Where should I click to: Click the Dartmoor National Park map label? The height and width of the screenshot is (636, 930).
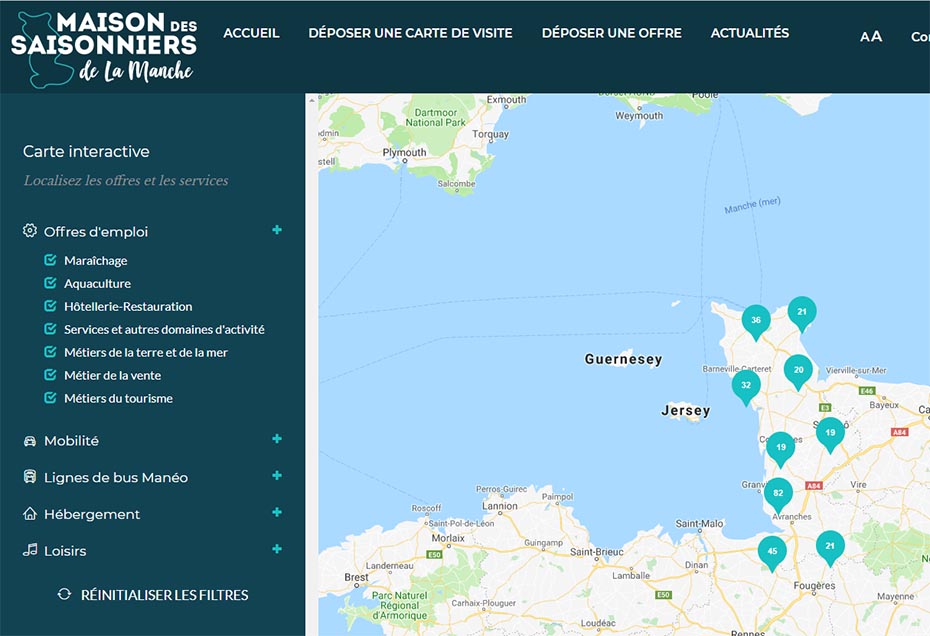(x=436, y=117)
